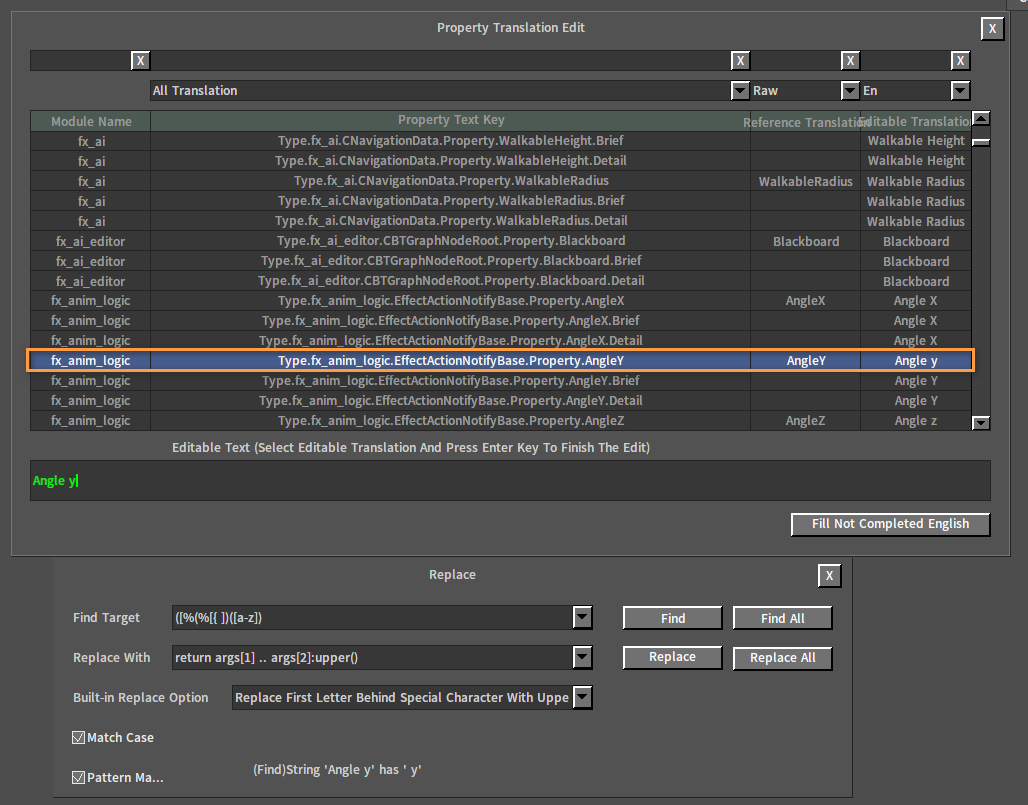1028x805 pixels.
Task: Open the All Translation dropdown
Action: (740, 90)
